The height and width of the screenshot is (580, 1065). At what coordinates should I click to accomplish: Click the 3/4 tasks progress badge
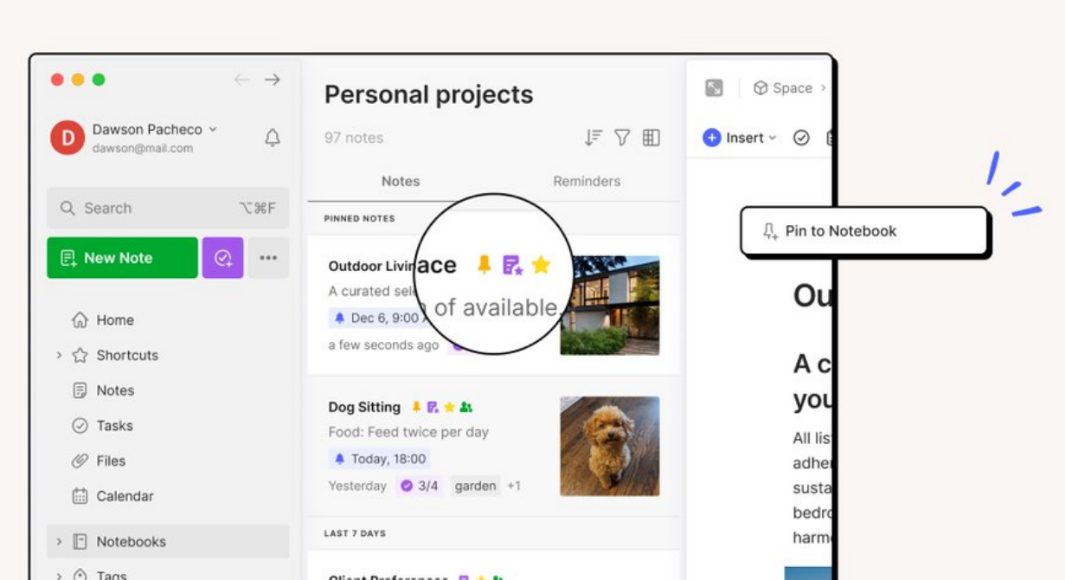coord(420,486)
